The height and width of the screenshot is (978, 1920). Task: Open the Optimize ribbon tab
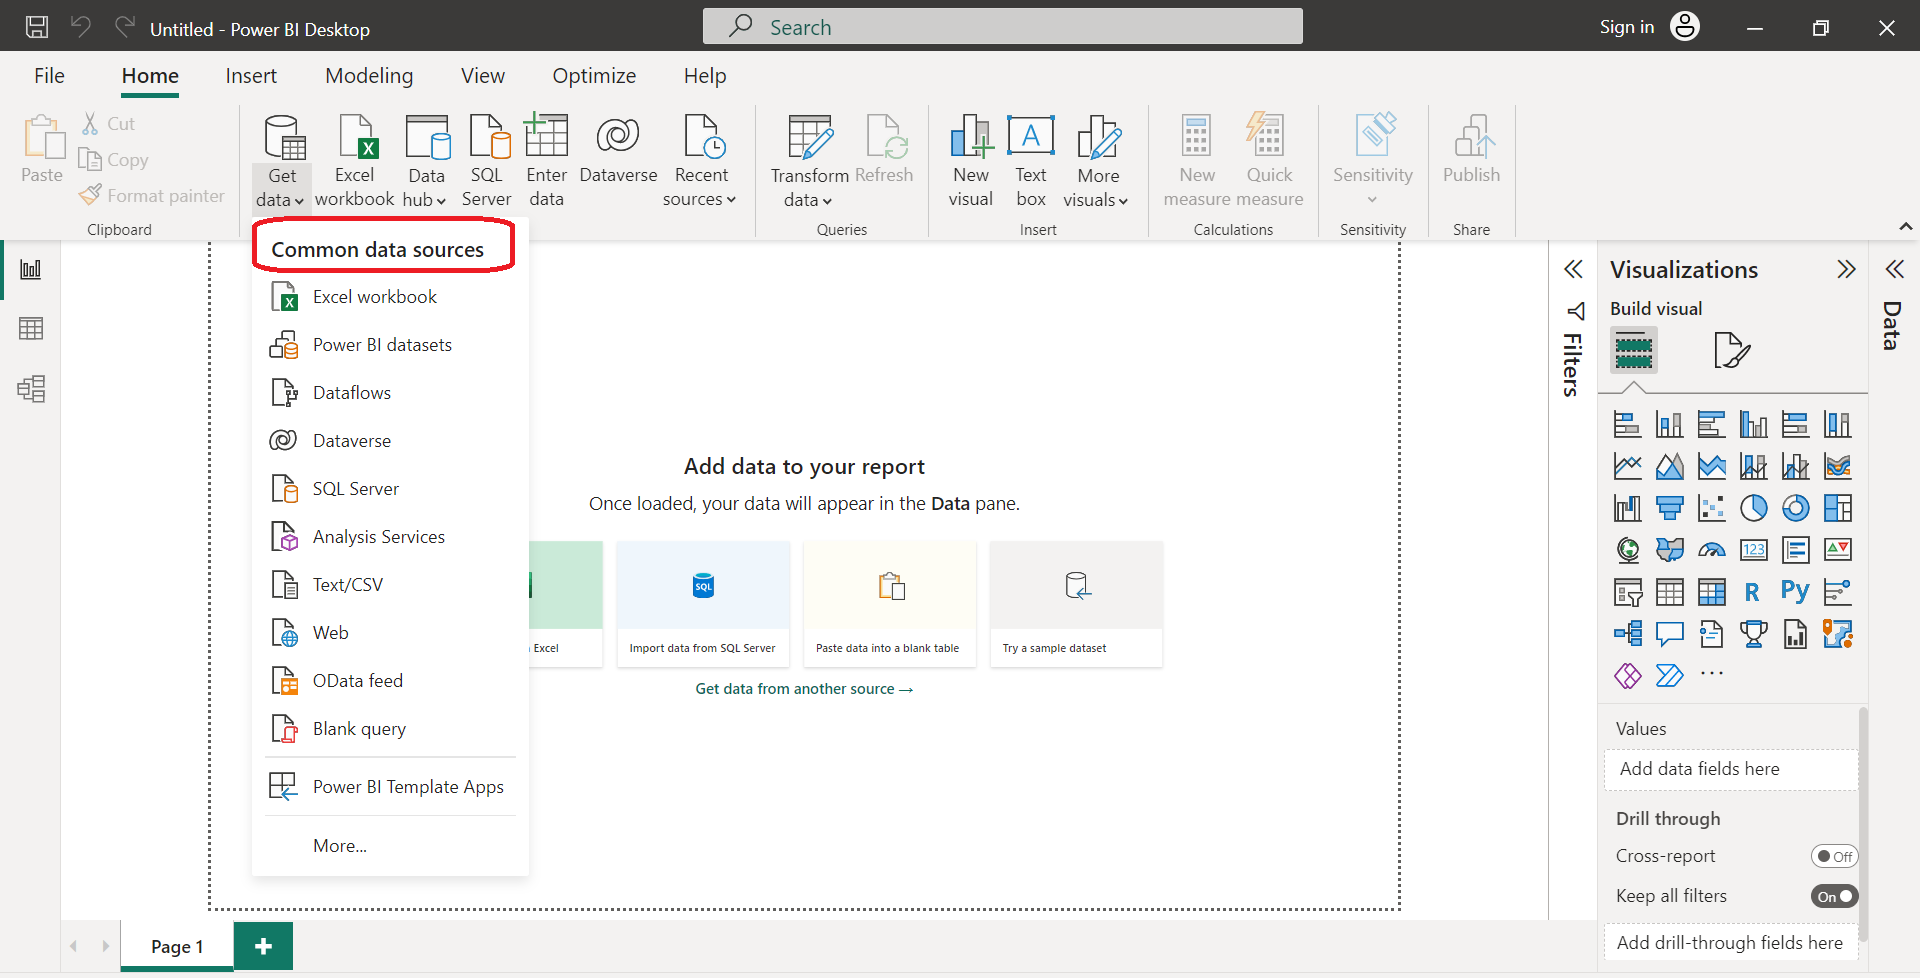(594, 76)
